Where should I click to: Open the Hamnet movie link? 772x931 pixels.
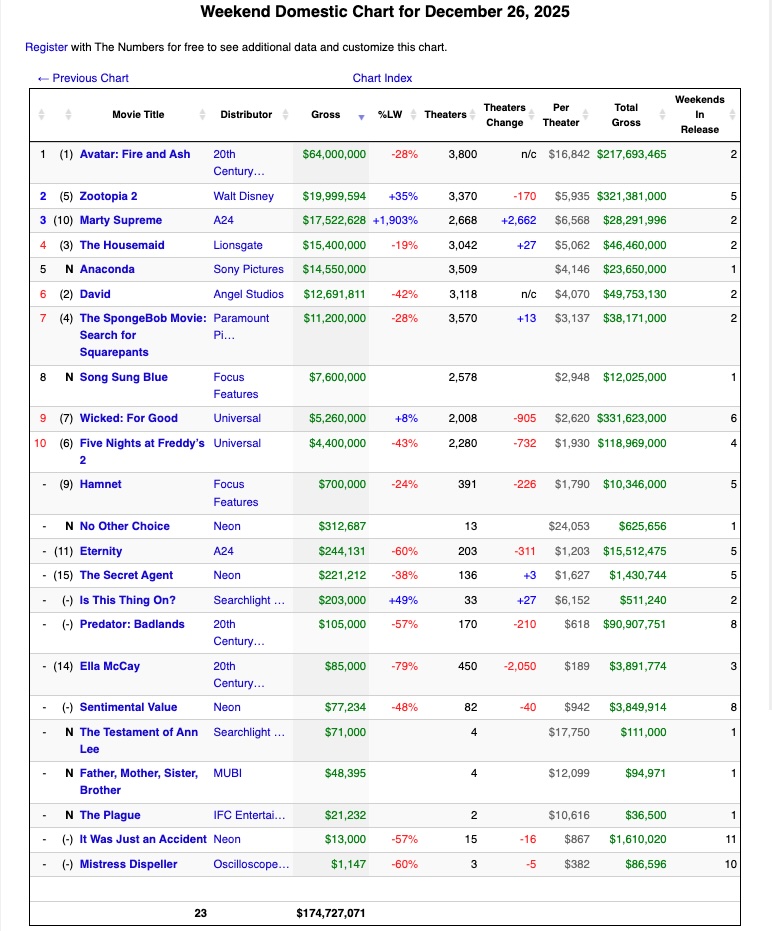click(100, 484)
